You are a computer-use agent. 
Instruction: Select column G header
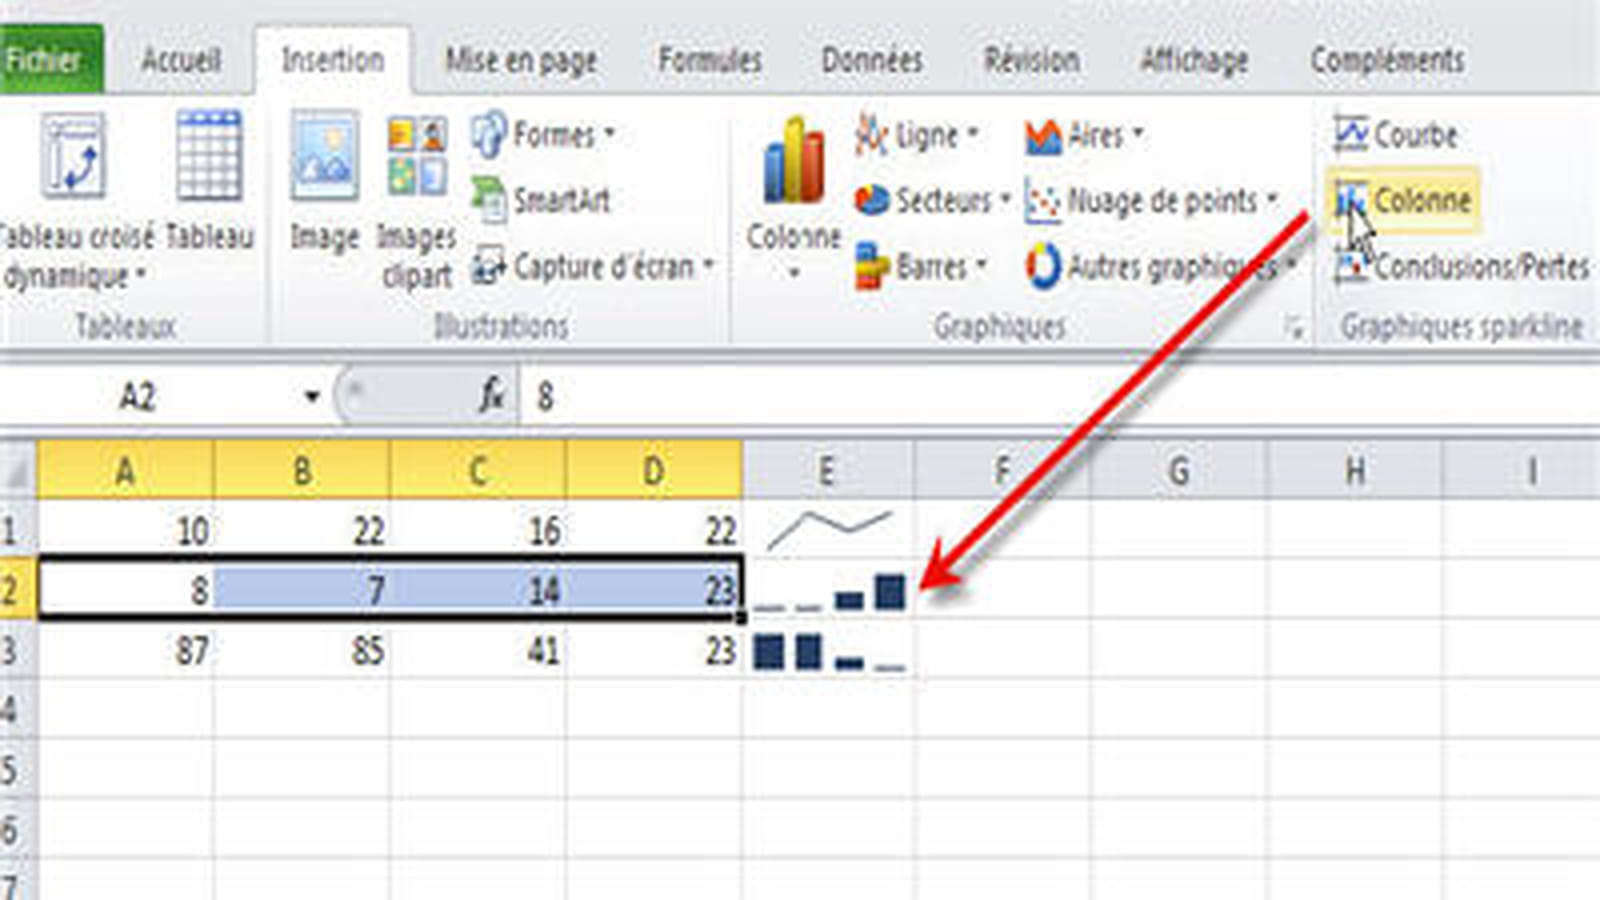point(1178,470)
